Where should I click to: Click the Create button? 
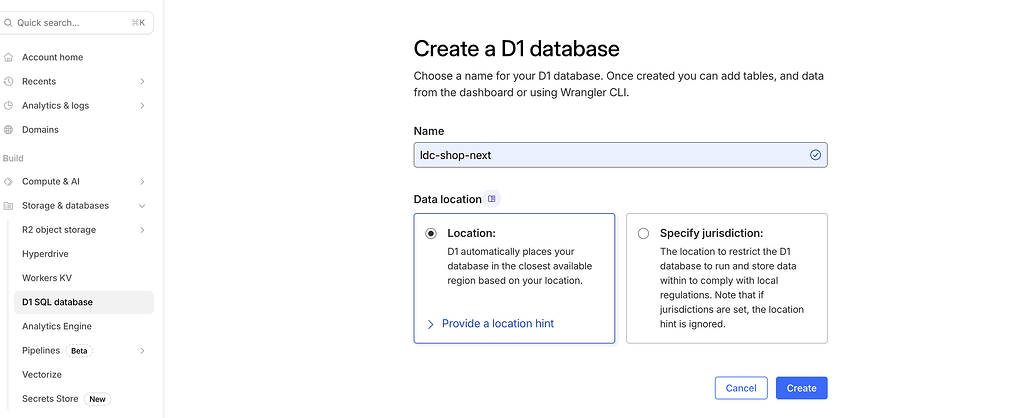pos(801,388)
